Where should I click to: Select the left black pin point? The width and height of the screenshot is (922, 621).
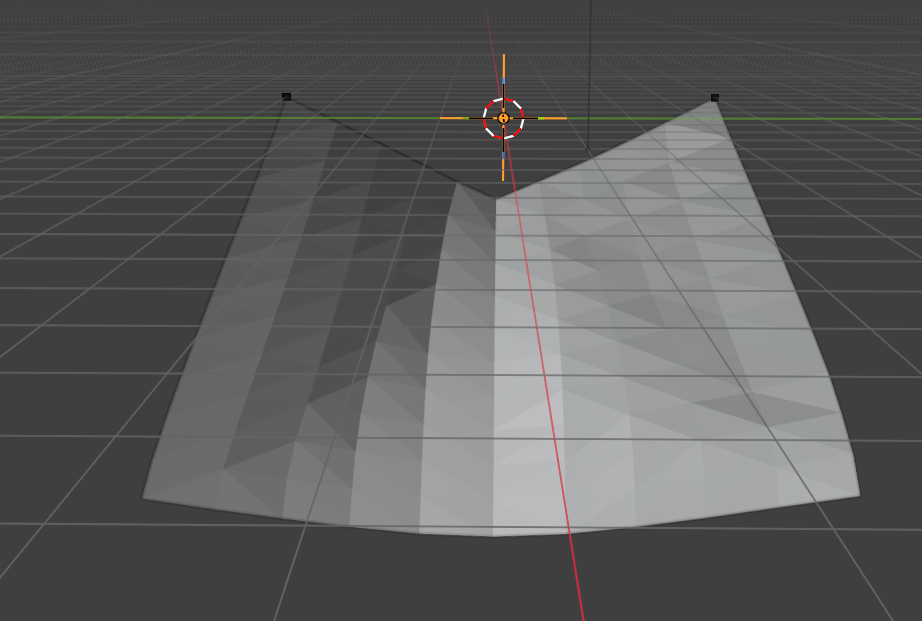pyautogui.click(x=287, y=97)
